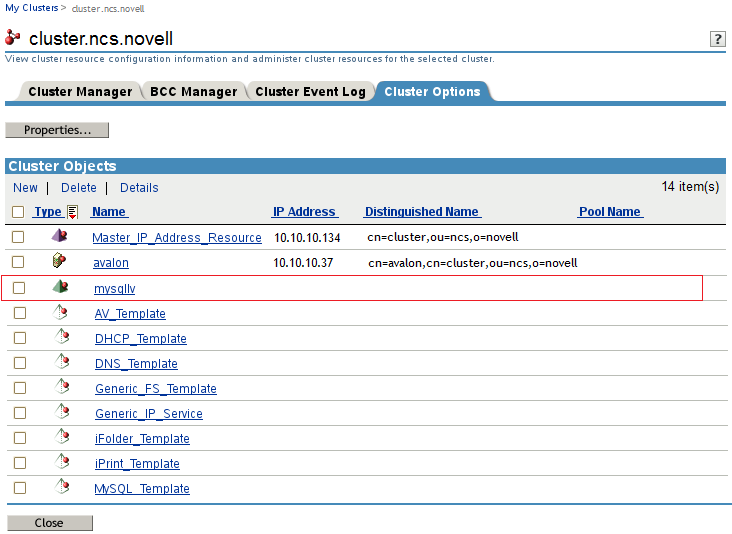Tick the avalon row checkbox
This screenshot has width=732, height=534.
click(18, 263)
